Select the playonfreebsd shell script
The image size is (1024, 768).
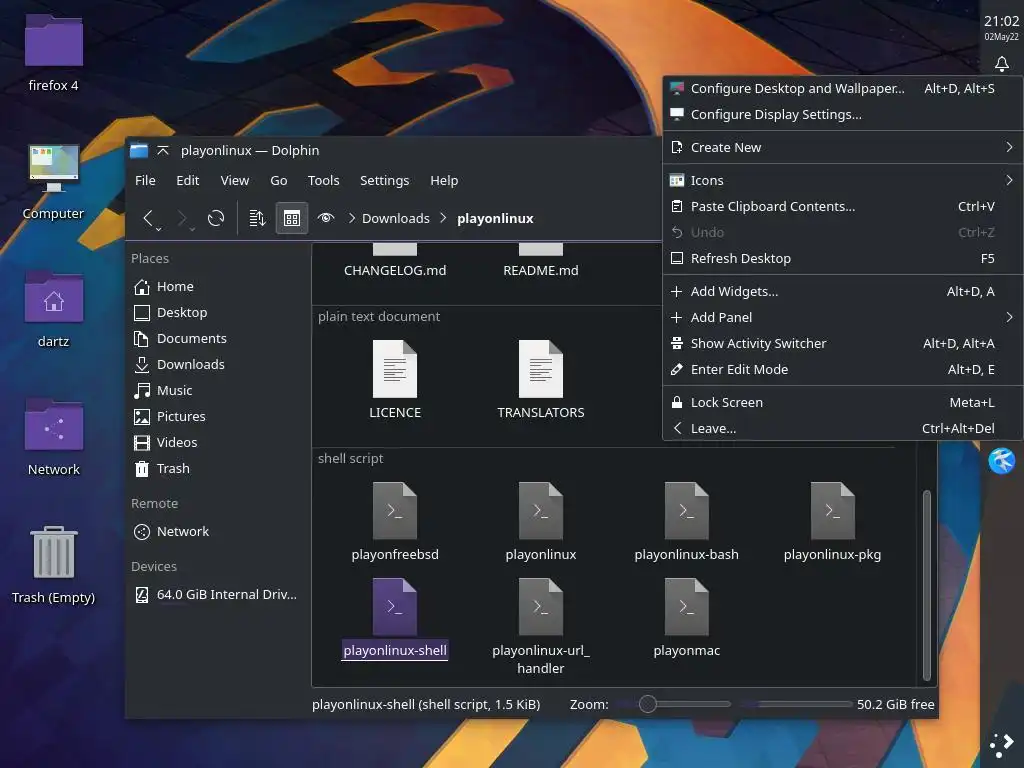394,521
